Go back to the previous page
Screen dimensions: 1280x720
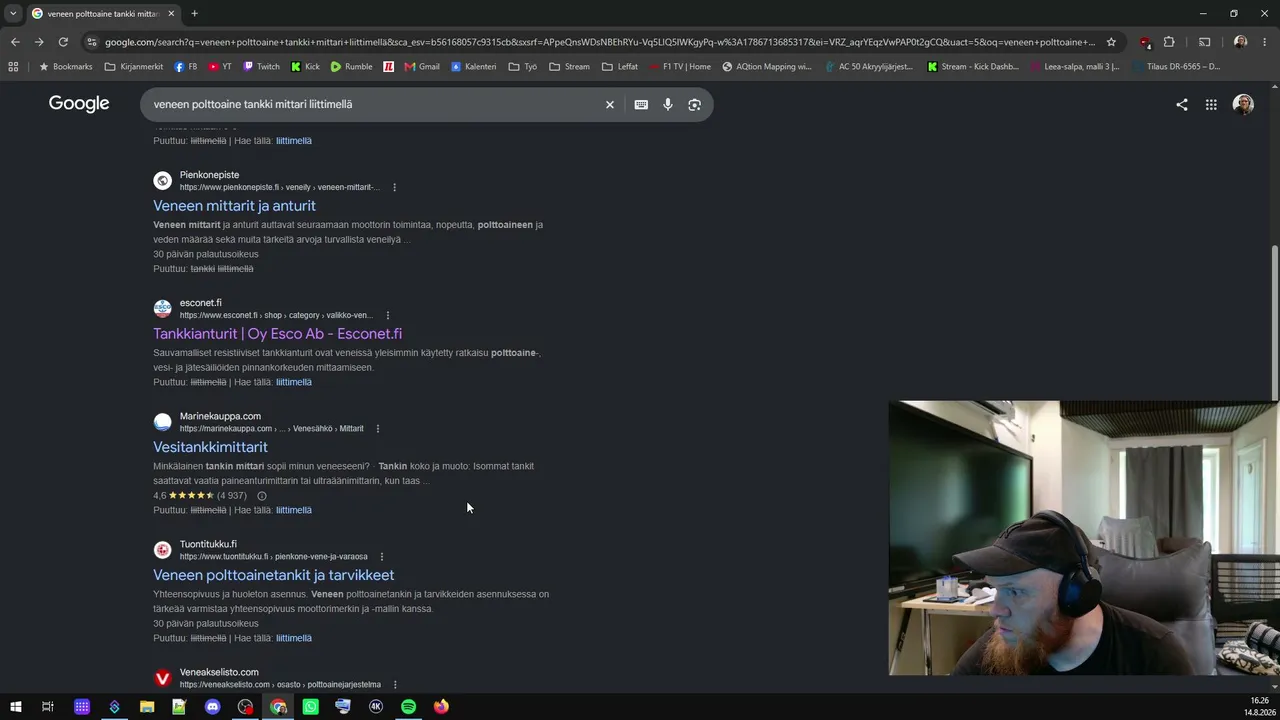(x=15, y=42)
